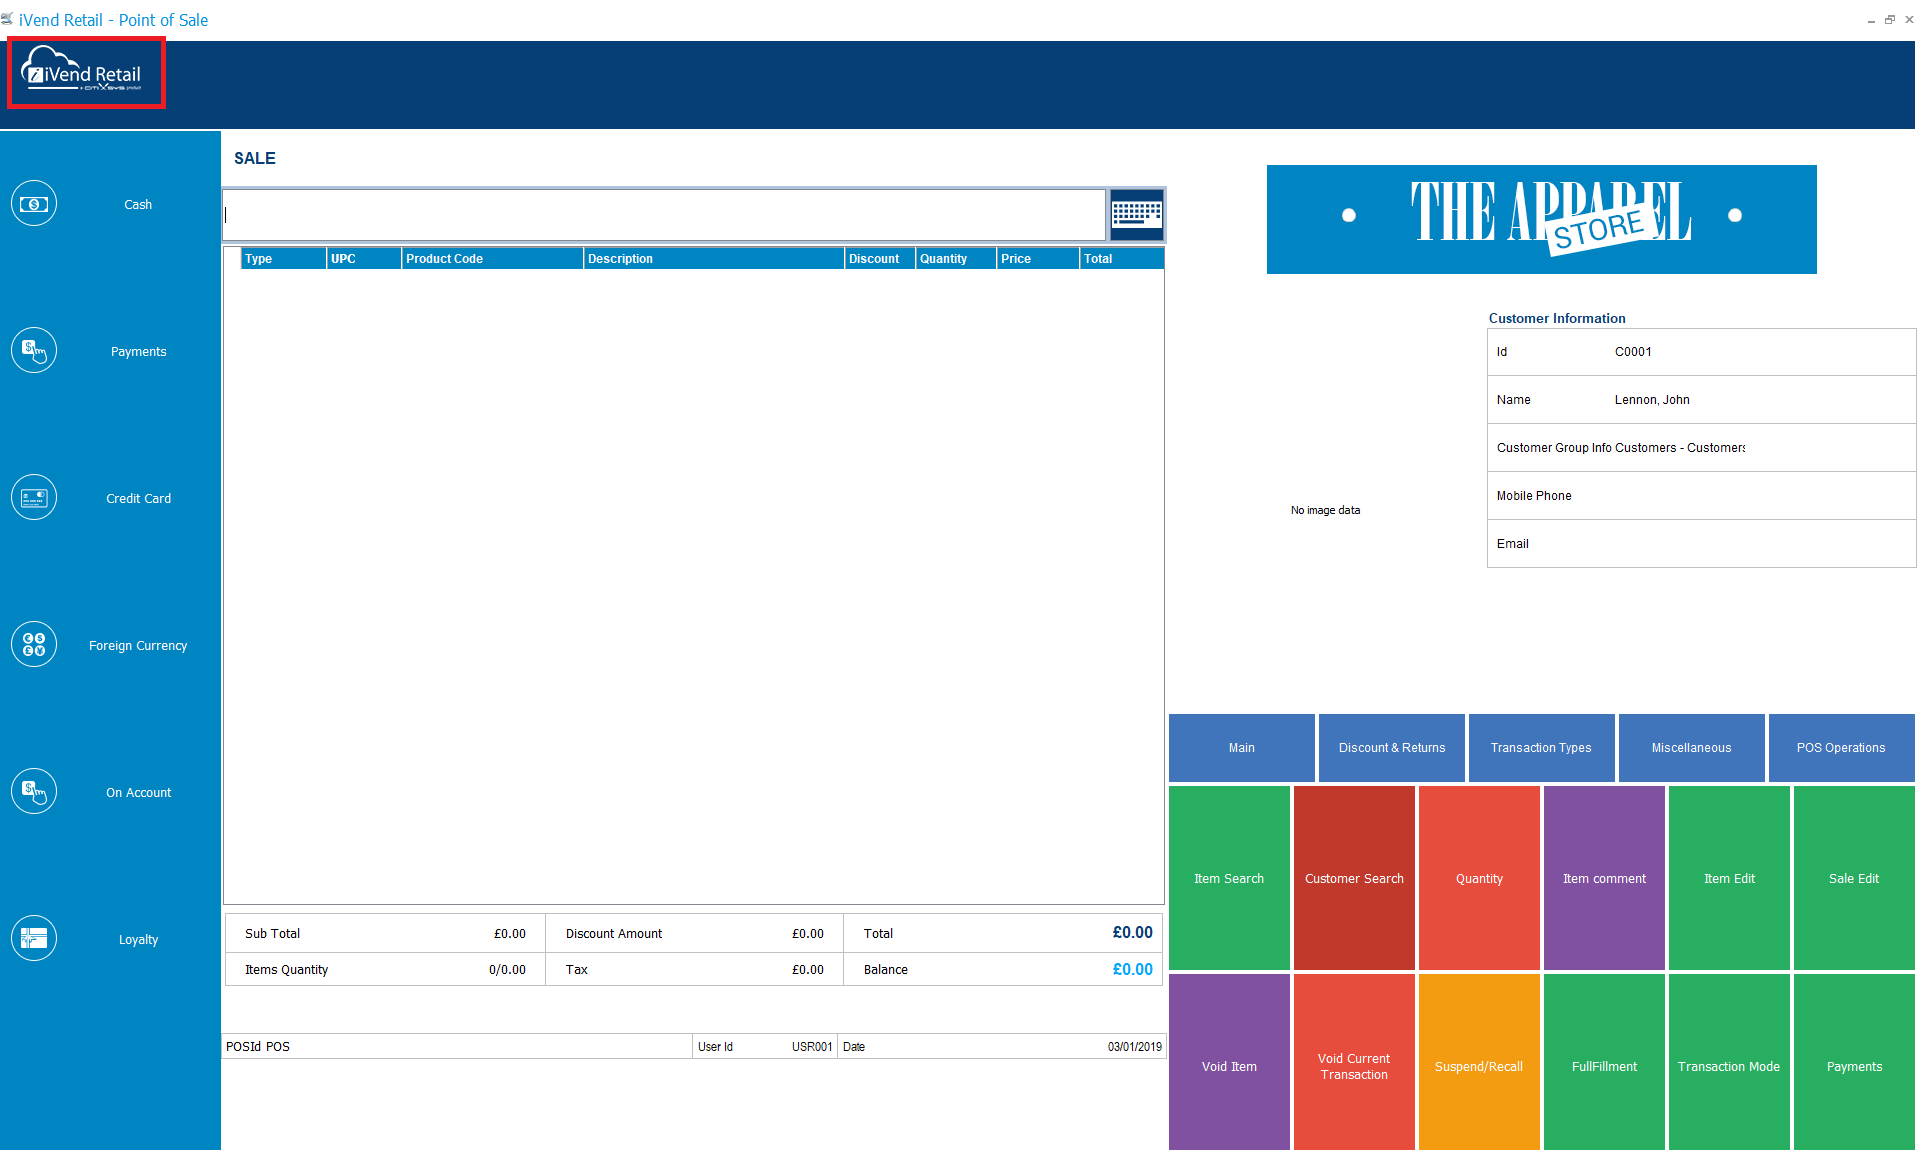The width and height of the screenshot is (1917, 1150).
Task: Click the Tax value £0.00
Action: 808,970
